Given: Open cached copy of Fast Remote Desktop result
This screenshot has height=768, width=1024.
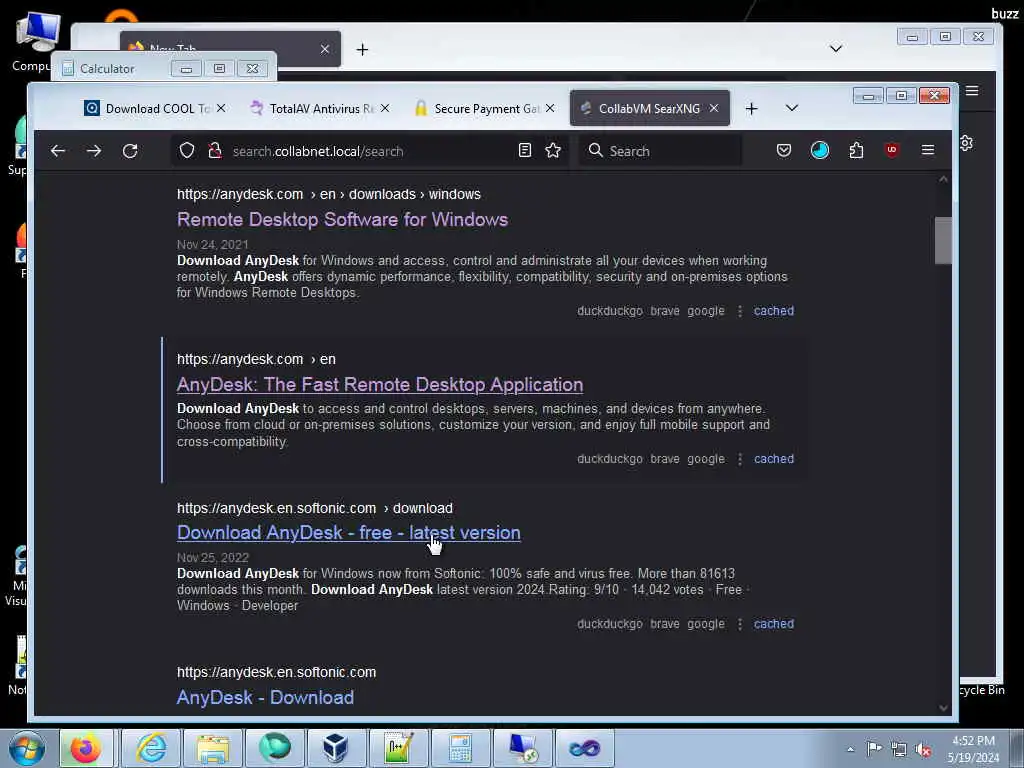Looking at the screenshot, I should (x=774, y=459).
